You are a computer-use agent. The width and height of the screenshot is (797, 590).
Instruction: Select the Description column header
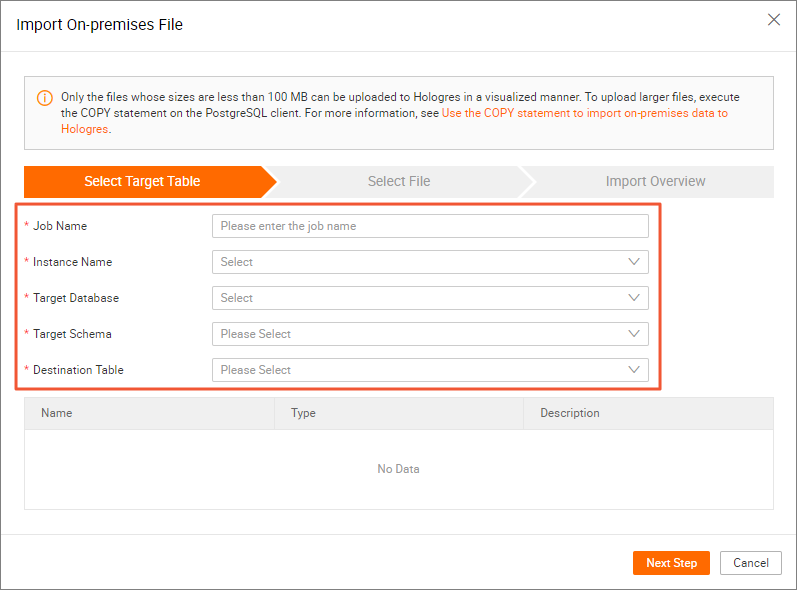coord(570,413)
